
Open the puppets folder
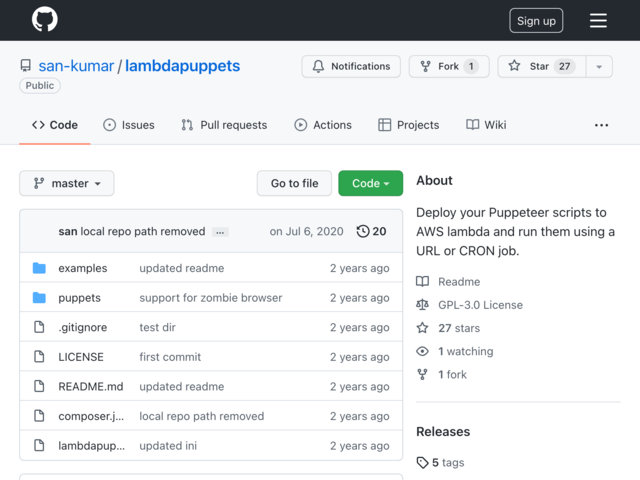pos(80,298)
